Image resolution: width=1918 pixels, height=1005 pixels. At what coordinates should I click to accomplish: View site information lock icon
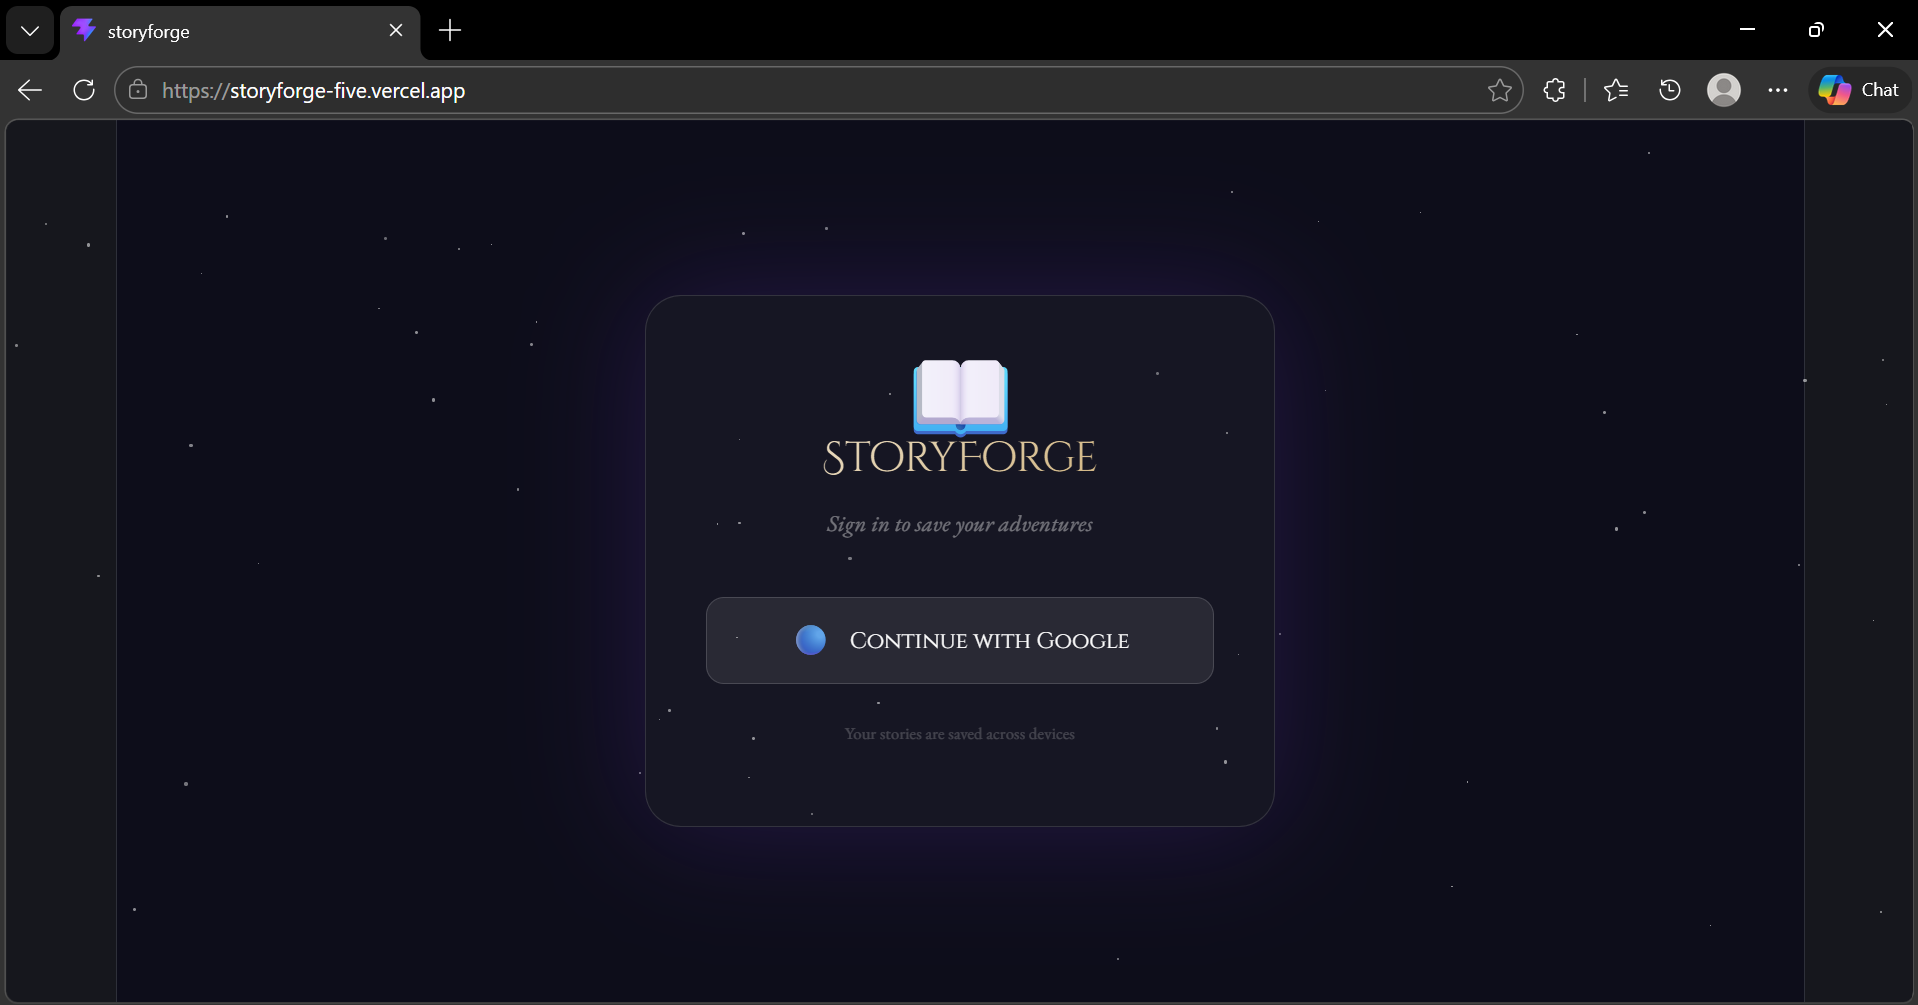pos(138,90)
